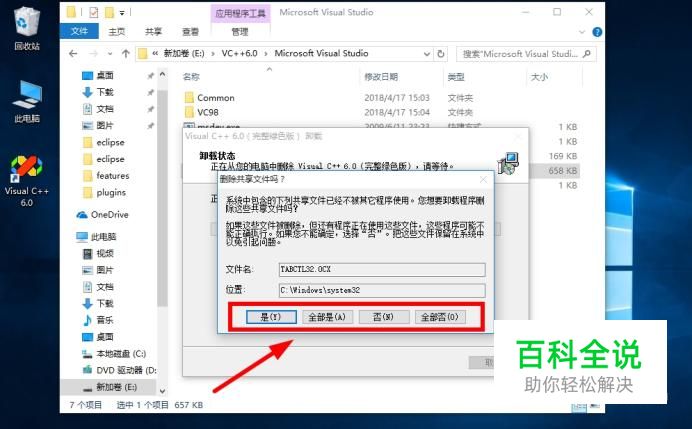Select 本地磁盘 (C:) drive

[x=121, y=354]
